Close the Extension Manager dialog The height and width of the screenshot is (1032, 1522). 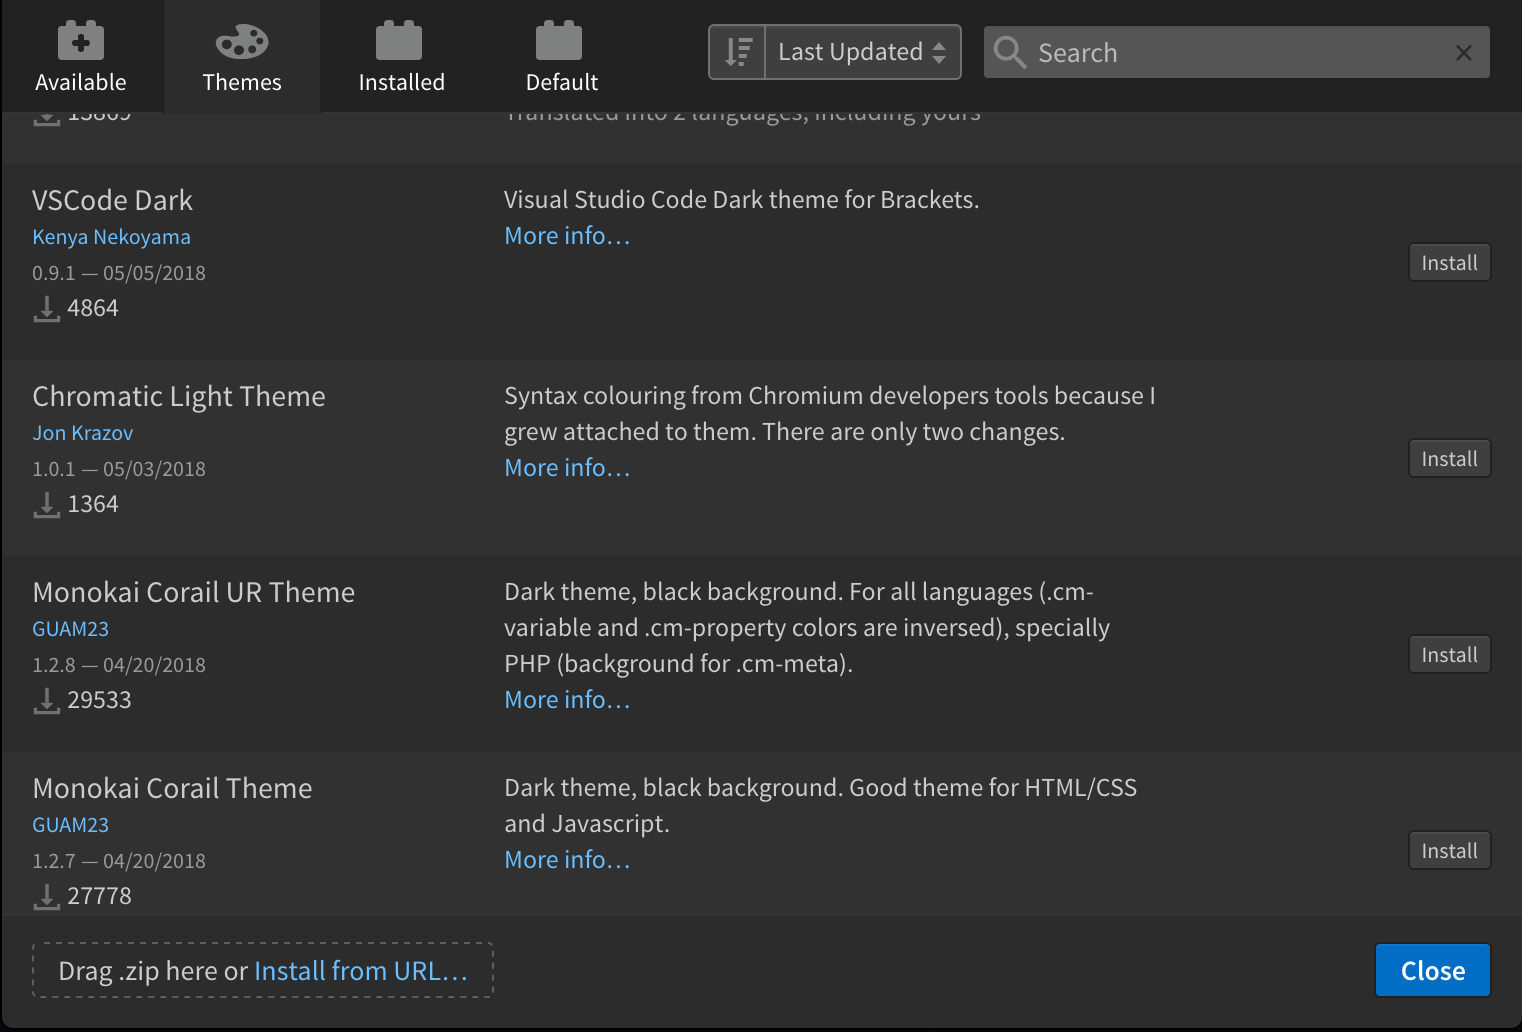(x=1432, y=970)
